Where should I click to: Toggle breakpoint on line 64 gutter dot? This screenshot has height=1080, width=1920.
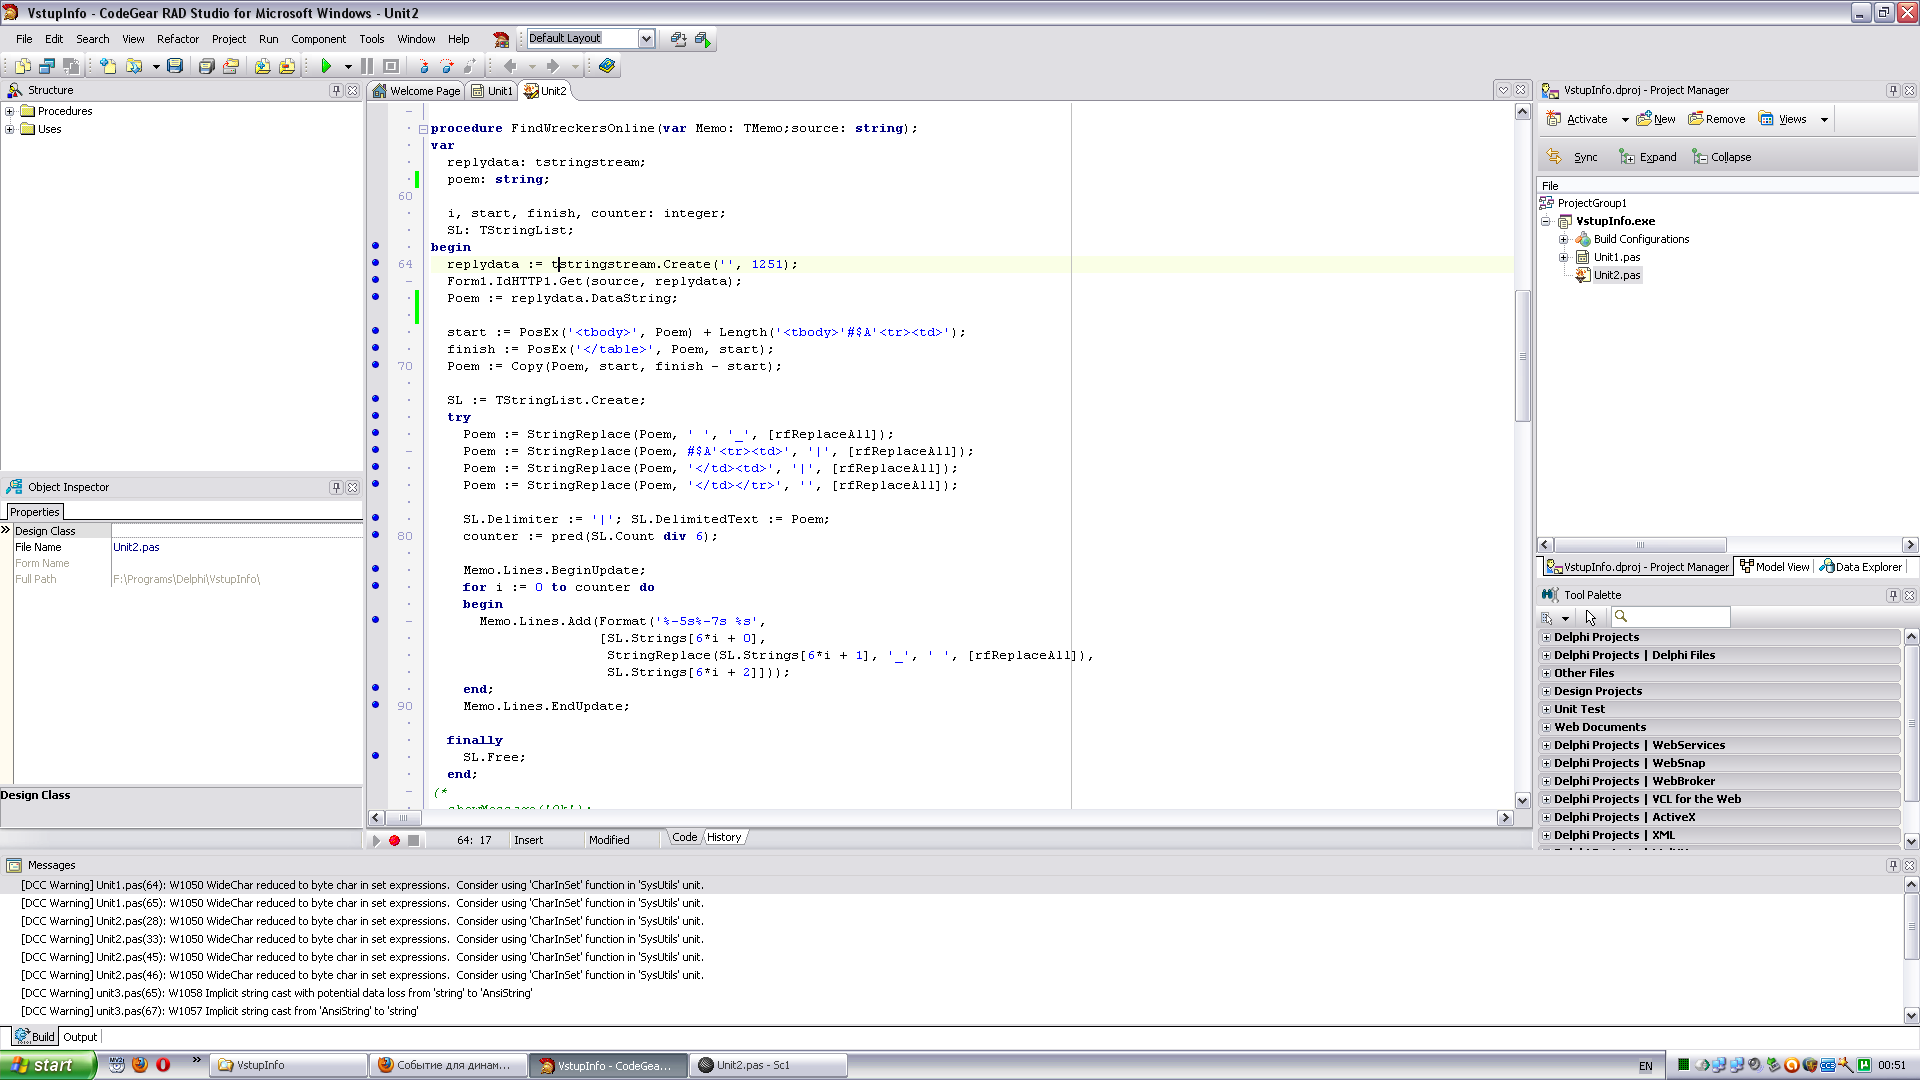[376, 263]
